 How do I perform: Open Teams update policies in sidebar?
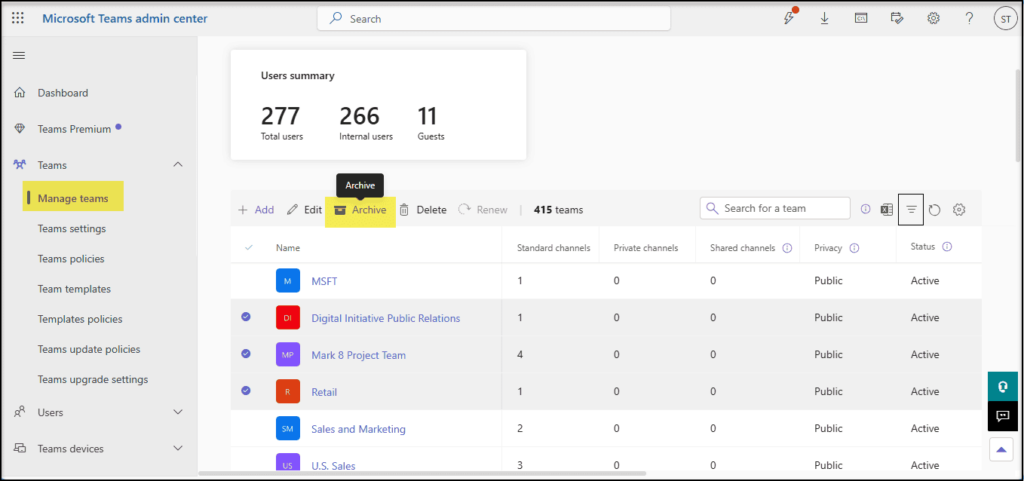(x=89, y=349)
